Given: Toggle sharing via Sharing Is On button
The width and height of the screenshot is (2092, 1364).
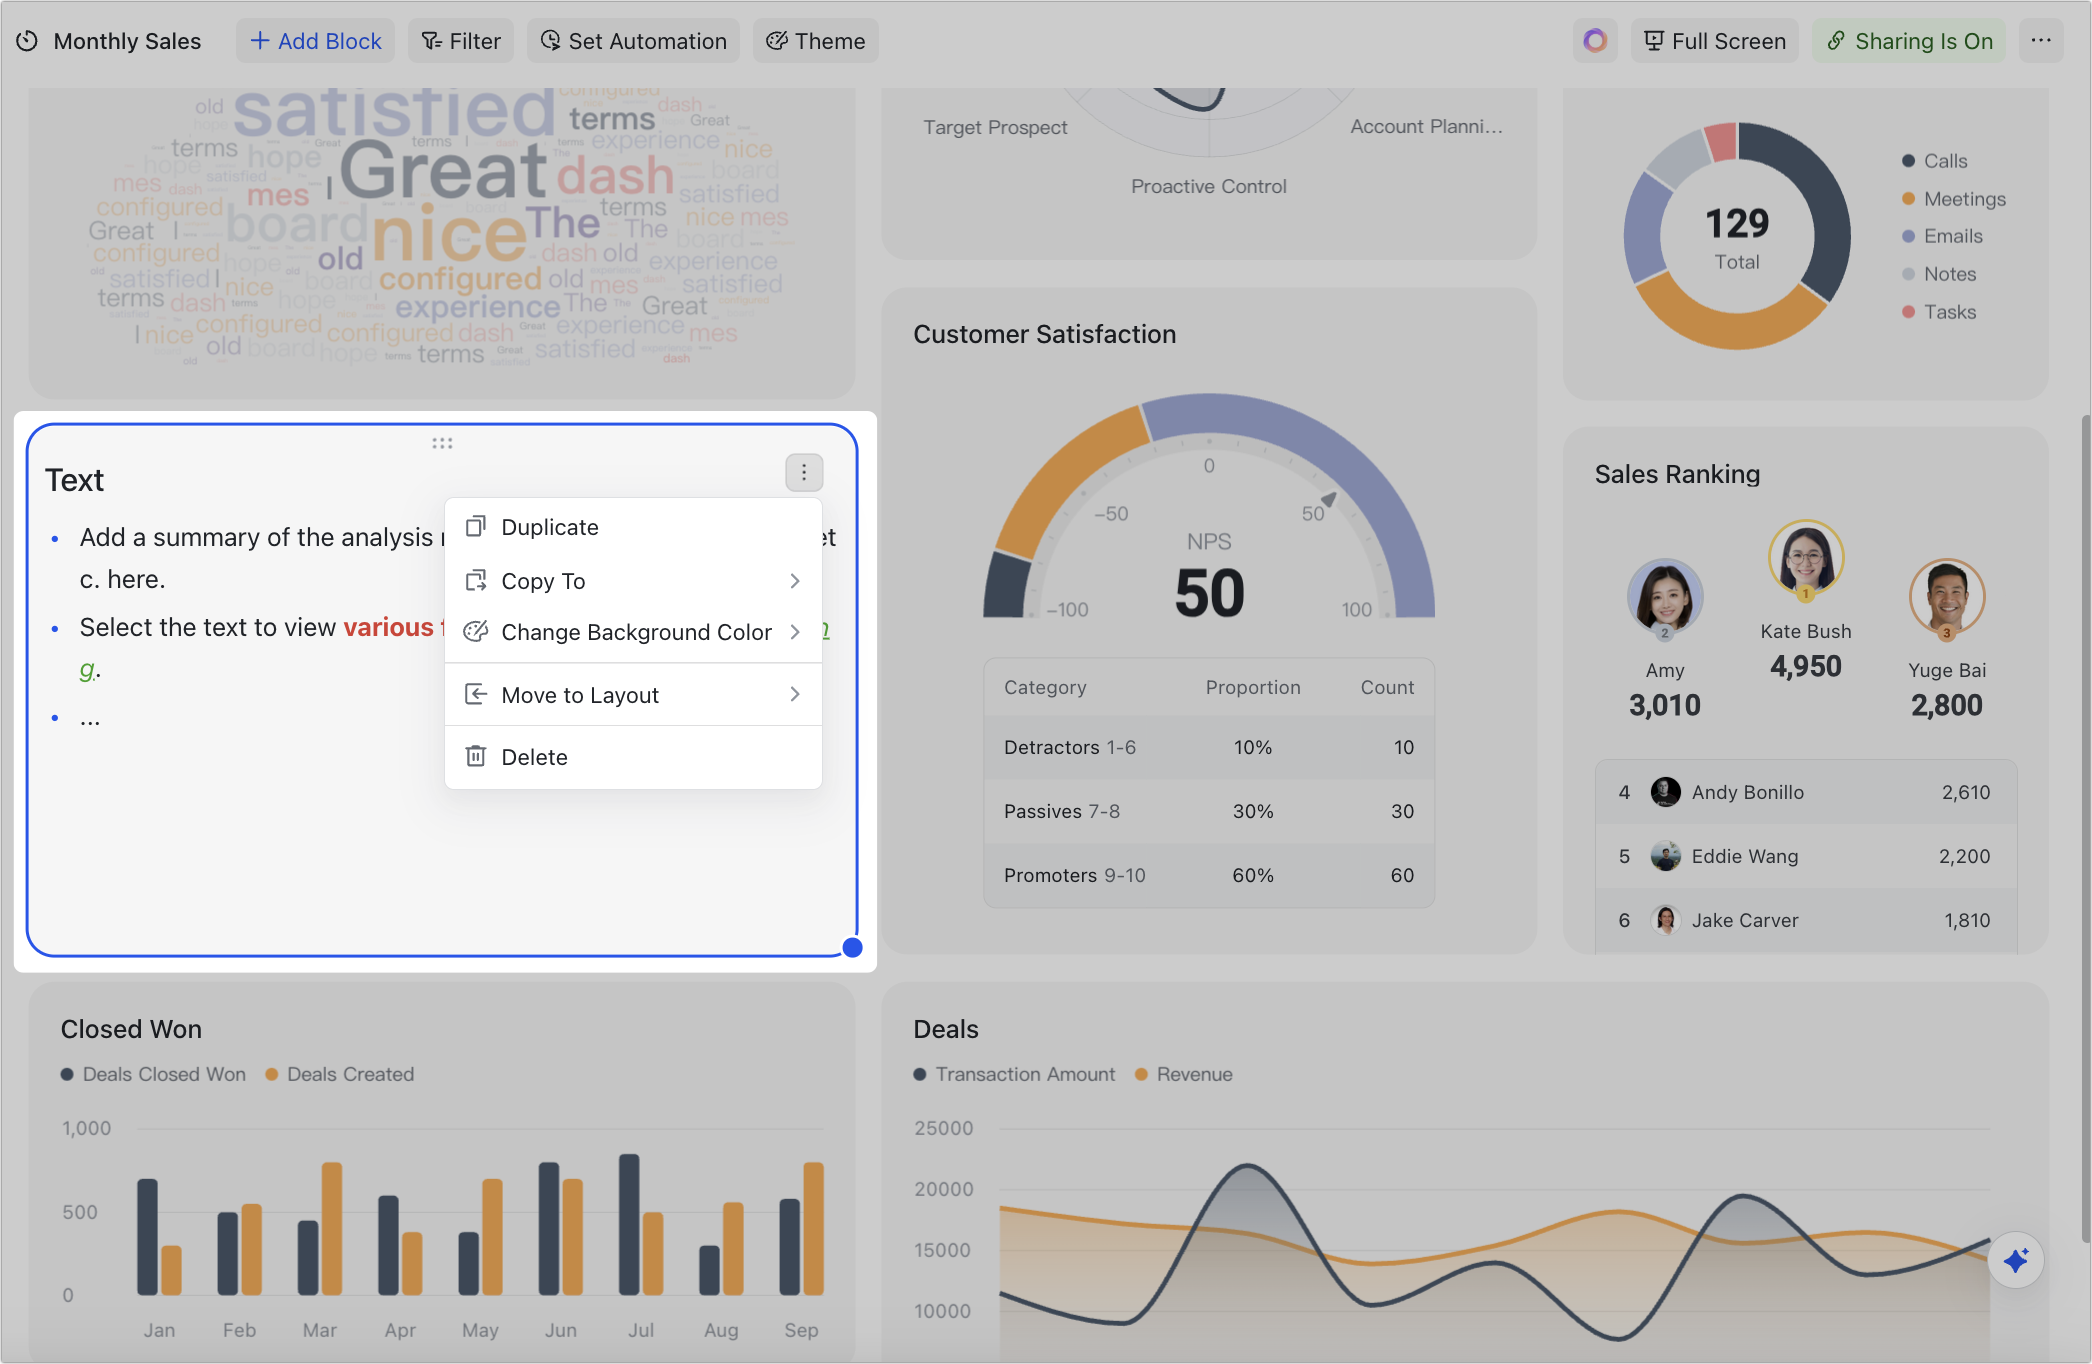Looking at the screenshot, I should click(1908, 40).
